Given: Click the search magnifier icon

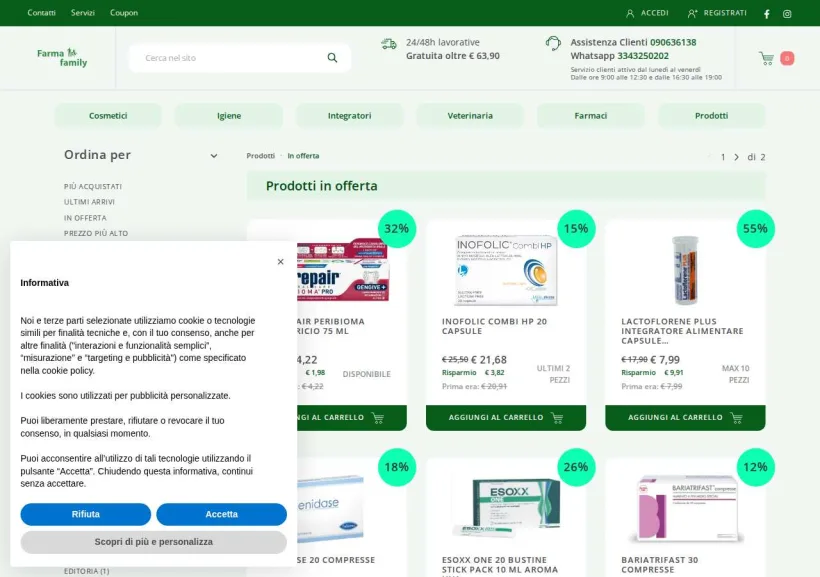Looking at the screenshot, I should (332, 58).
